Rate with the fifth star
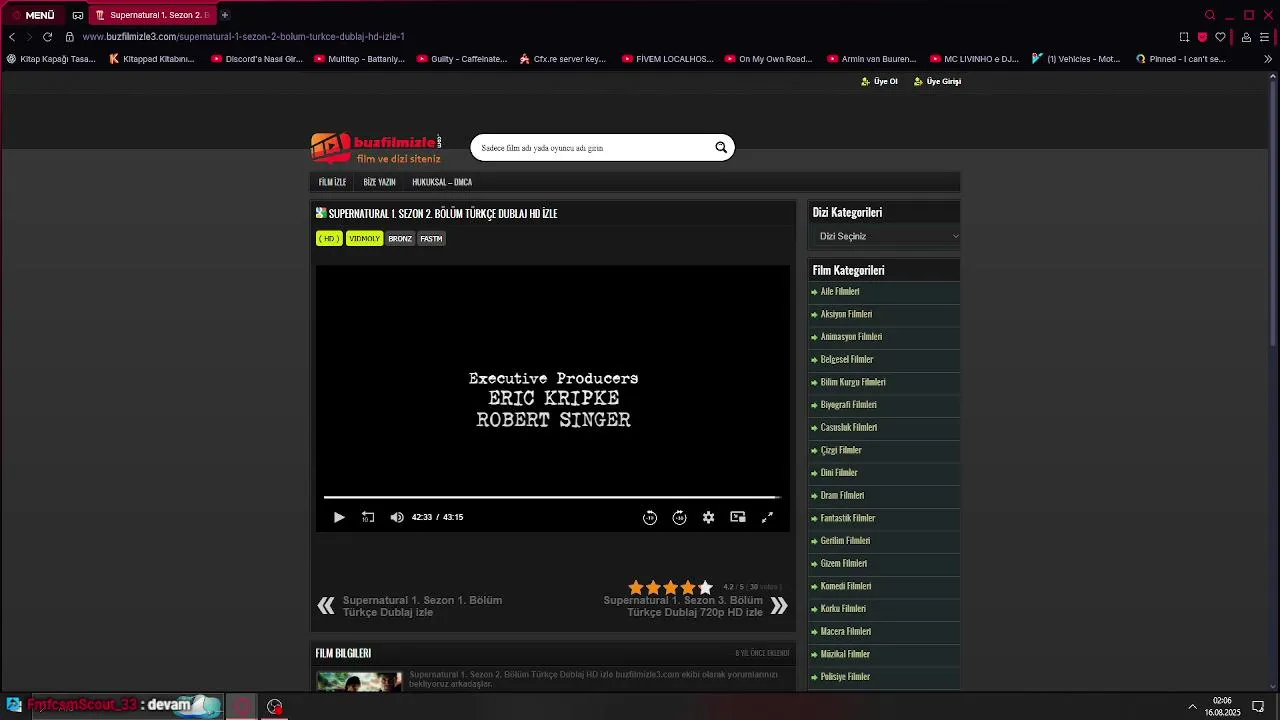 pos(706,587)
